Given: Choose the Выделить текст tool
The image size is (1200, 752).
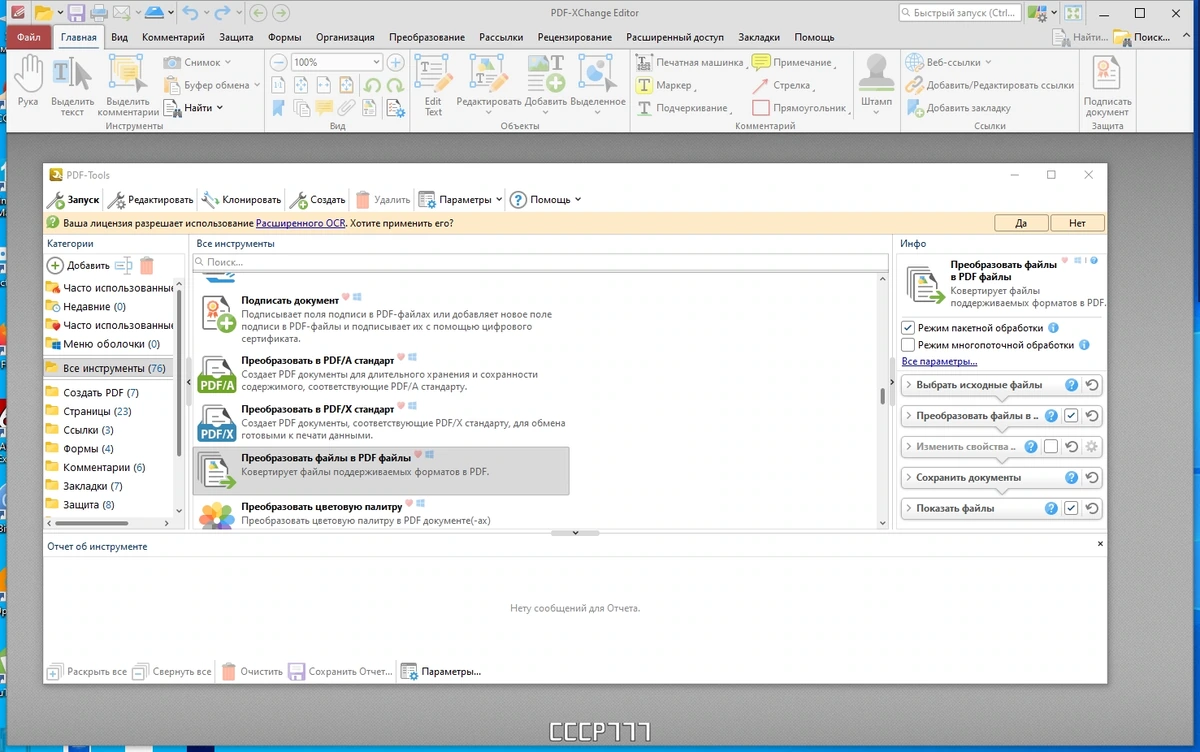Looking at the screenshot, I should click(72, 84).
